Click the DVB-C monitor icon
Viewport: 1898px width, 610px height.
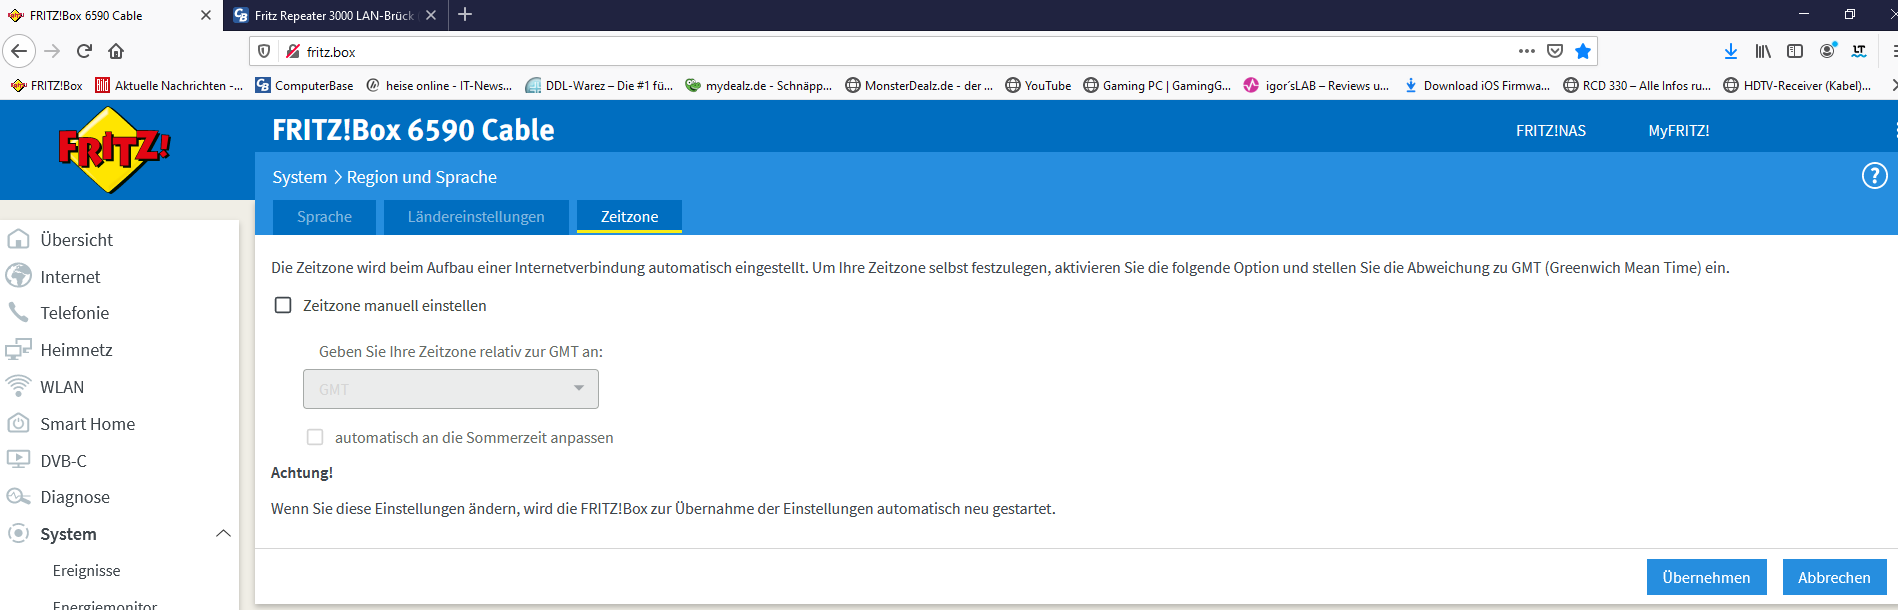[x=18, y=460]
